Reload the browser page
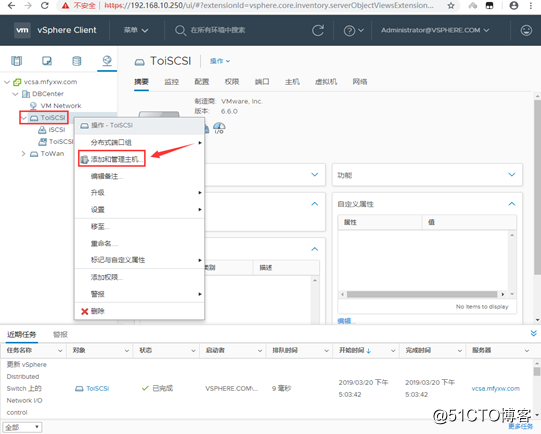 point(45,5)
